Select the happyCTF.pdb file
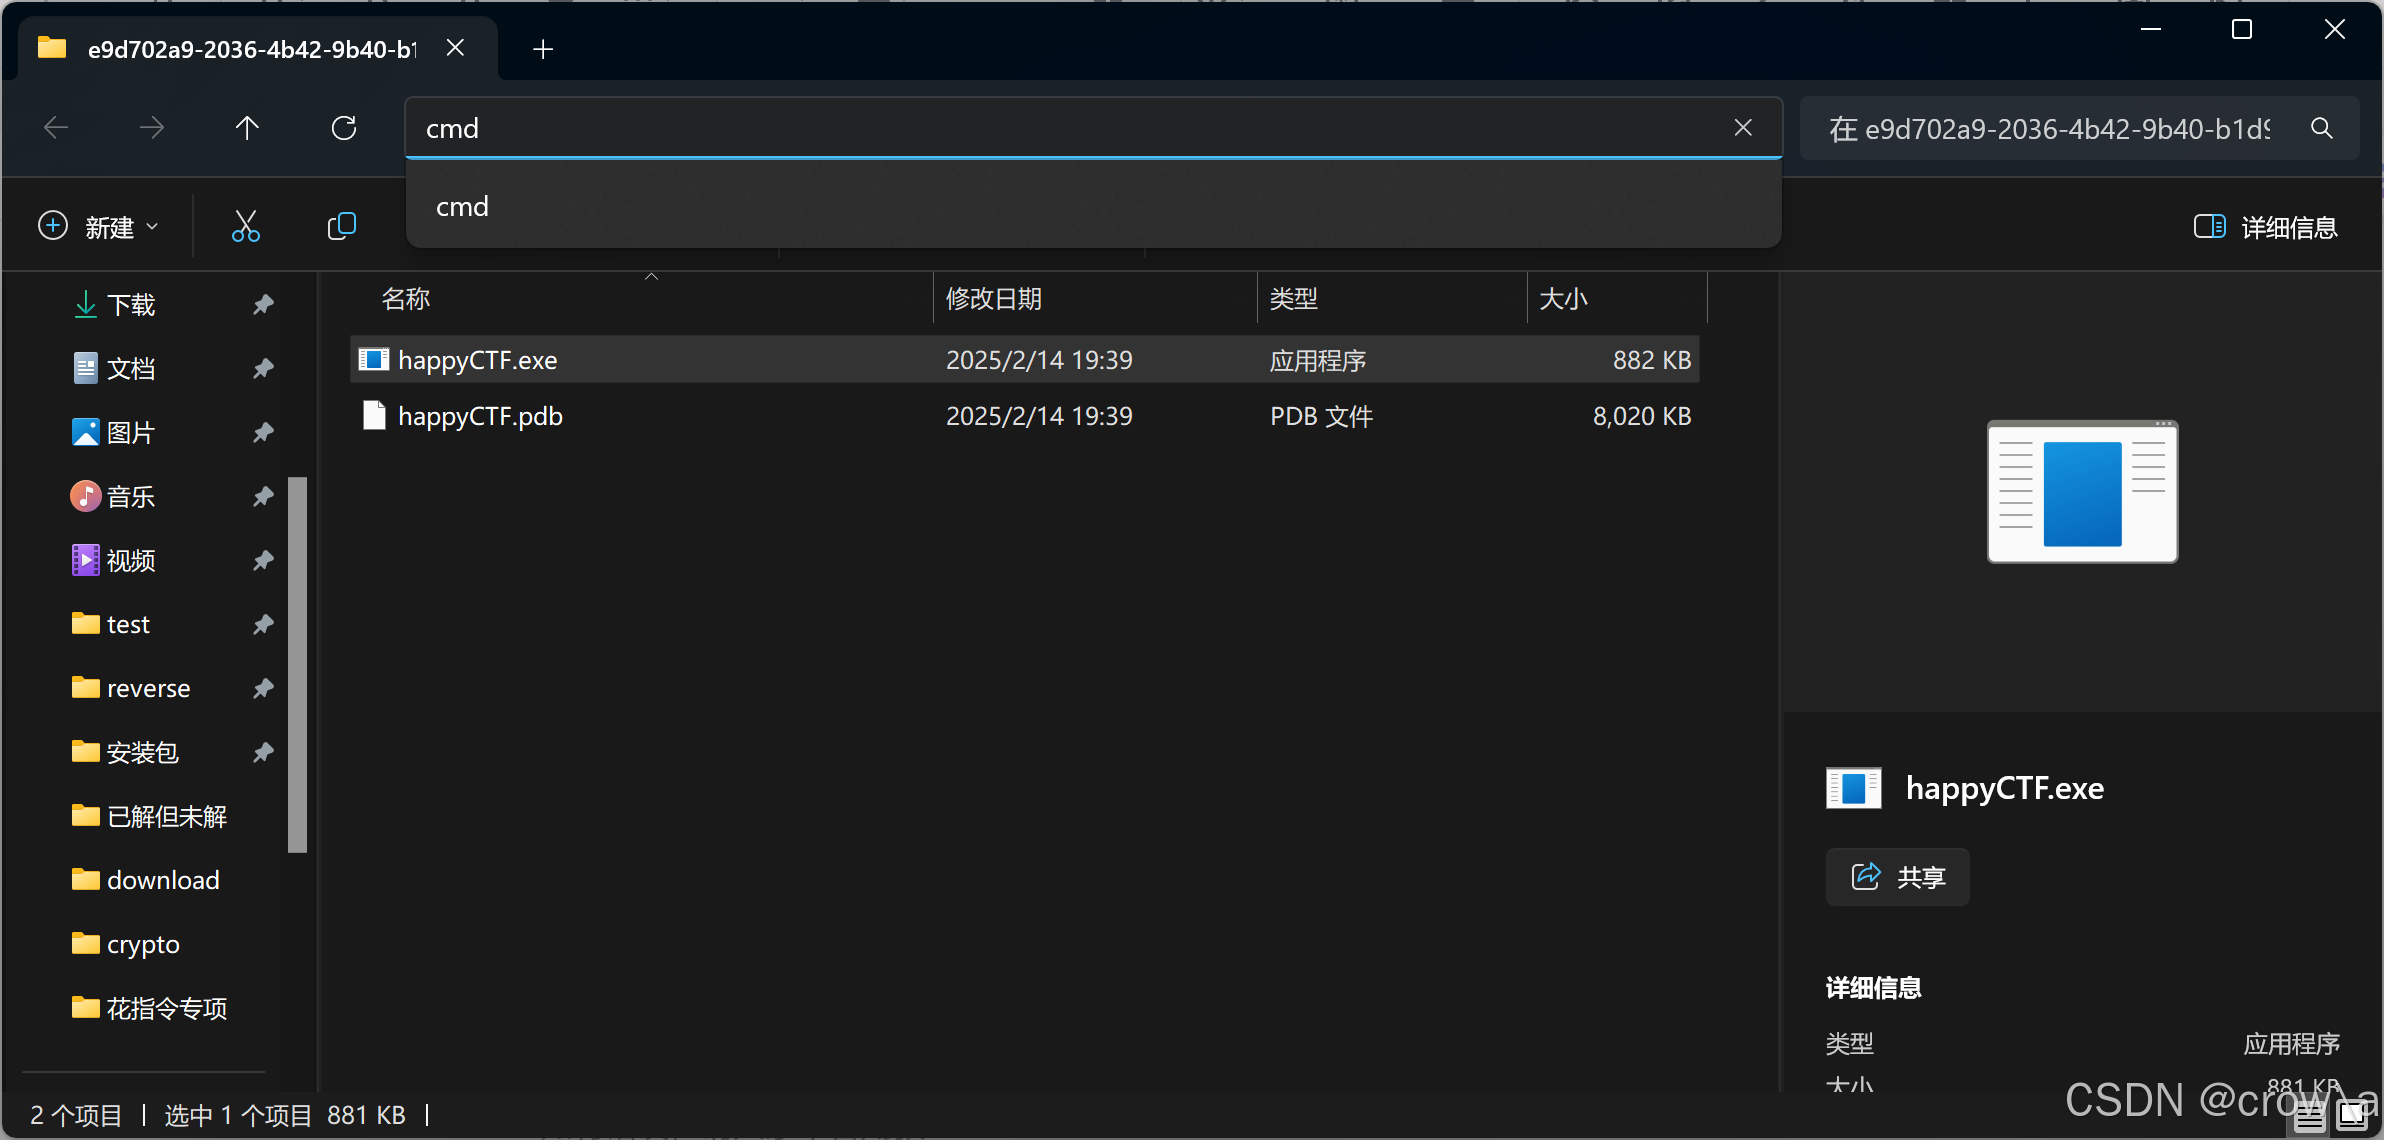The width and height of the screenshot is (2384, 1140). pyautogui.click(x=480, y=416)
